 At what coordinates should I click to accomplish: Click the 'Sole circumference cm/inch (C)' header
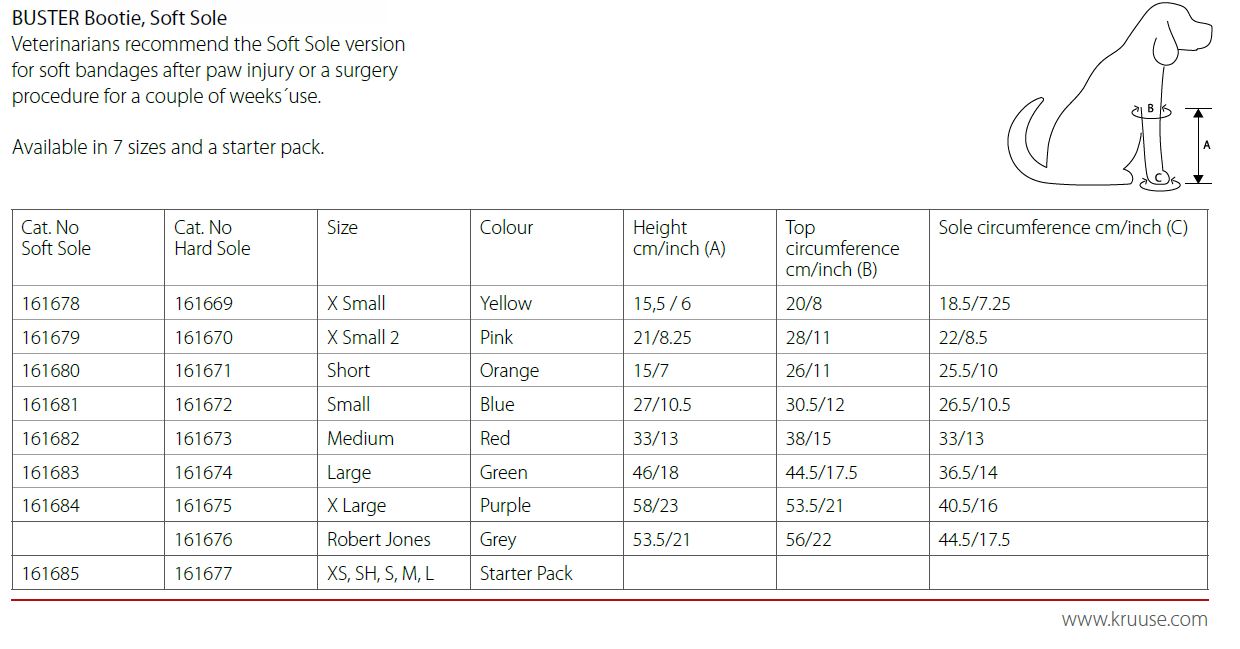1062,228
